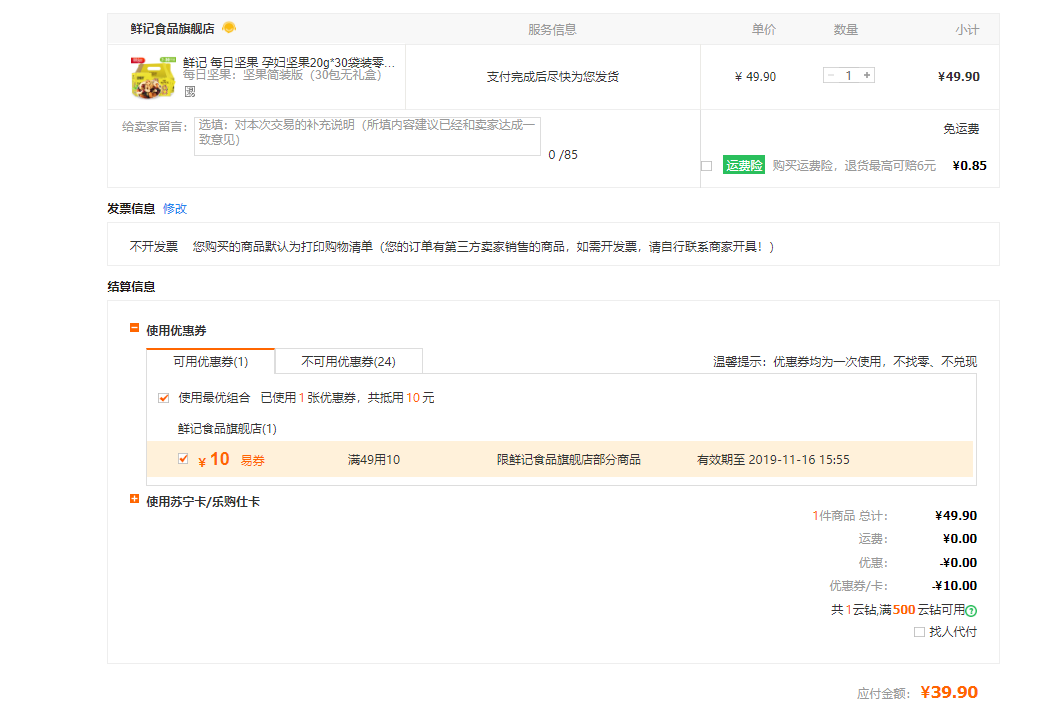Click the 每日坚果：坚果简装版 variant text
The width and height of the screenshot is (1059, 704).
tap(282, 74)
